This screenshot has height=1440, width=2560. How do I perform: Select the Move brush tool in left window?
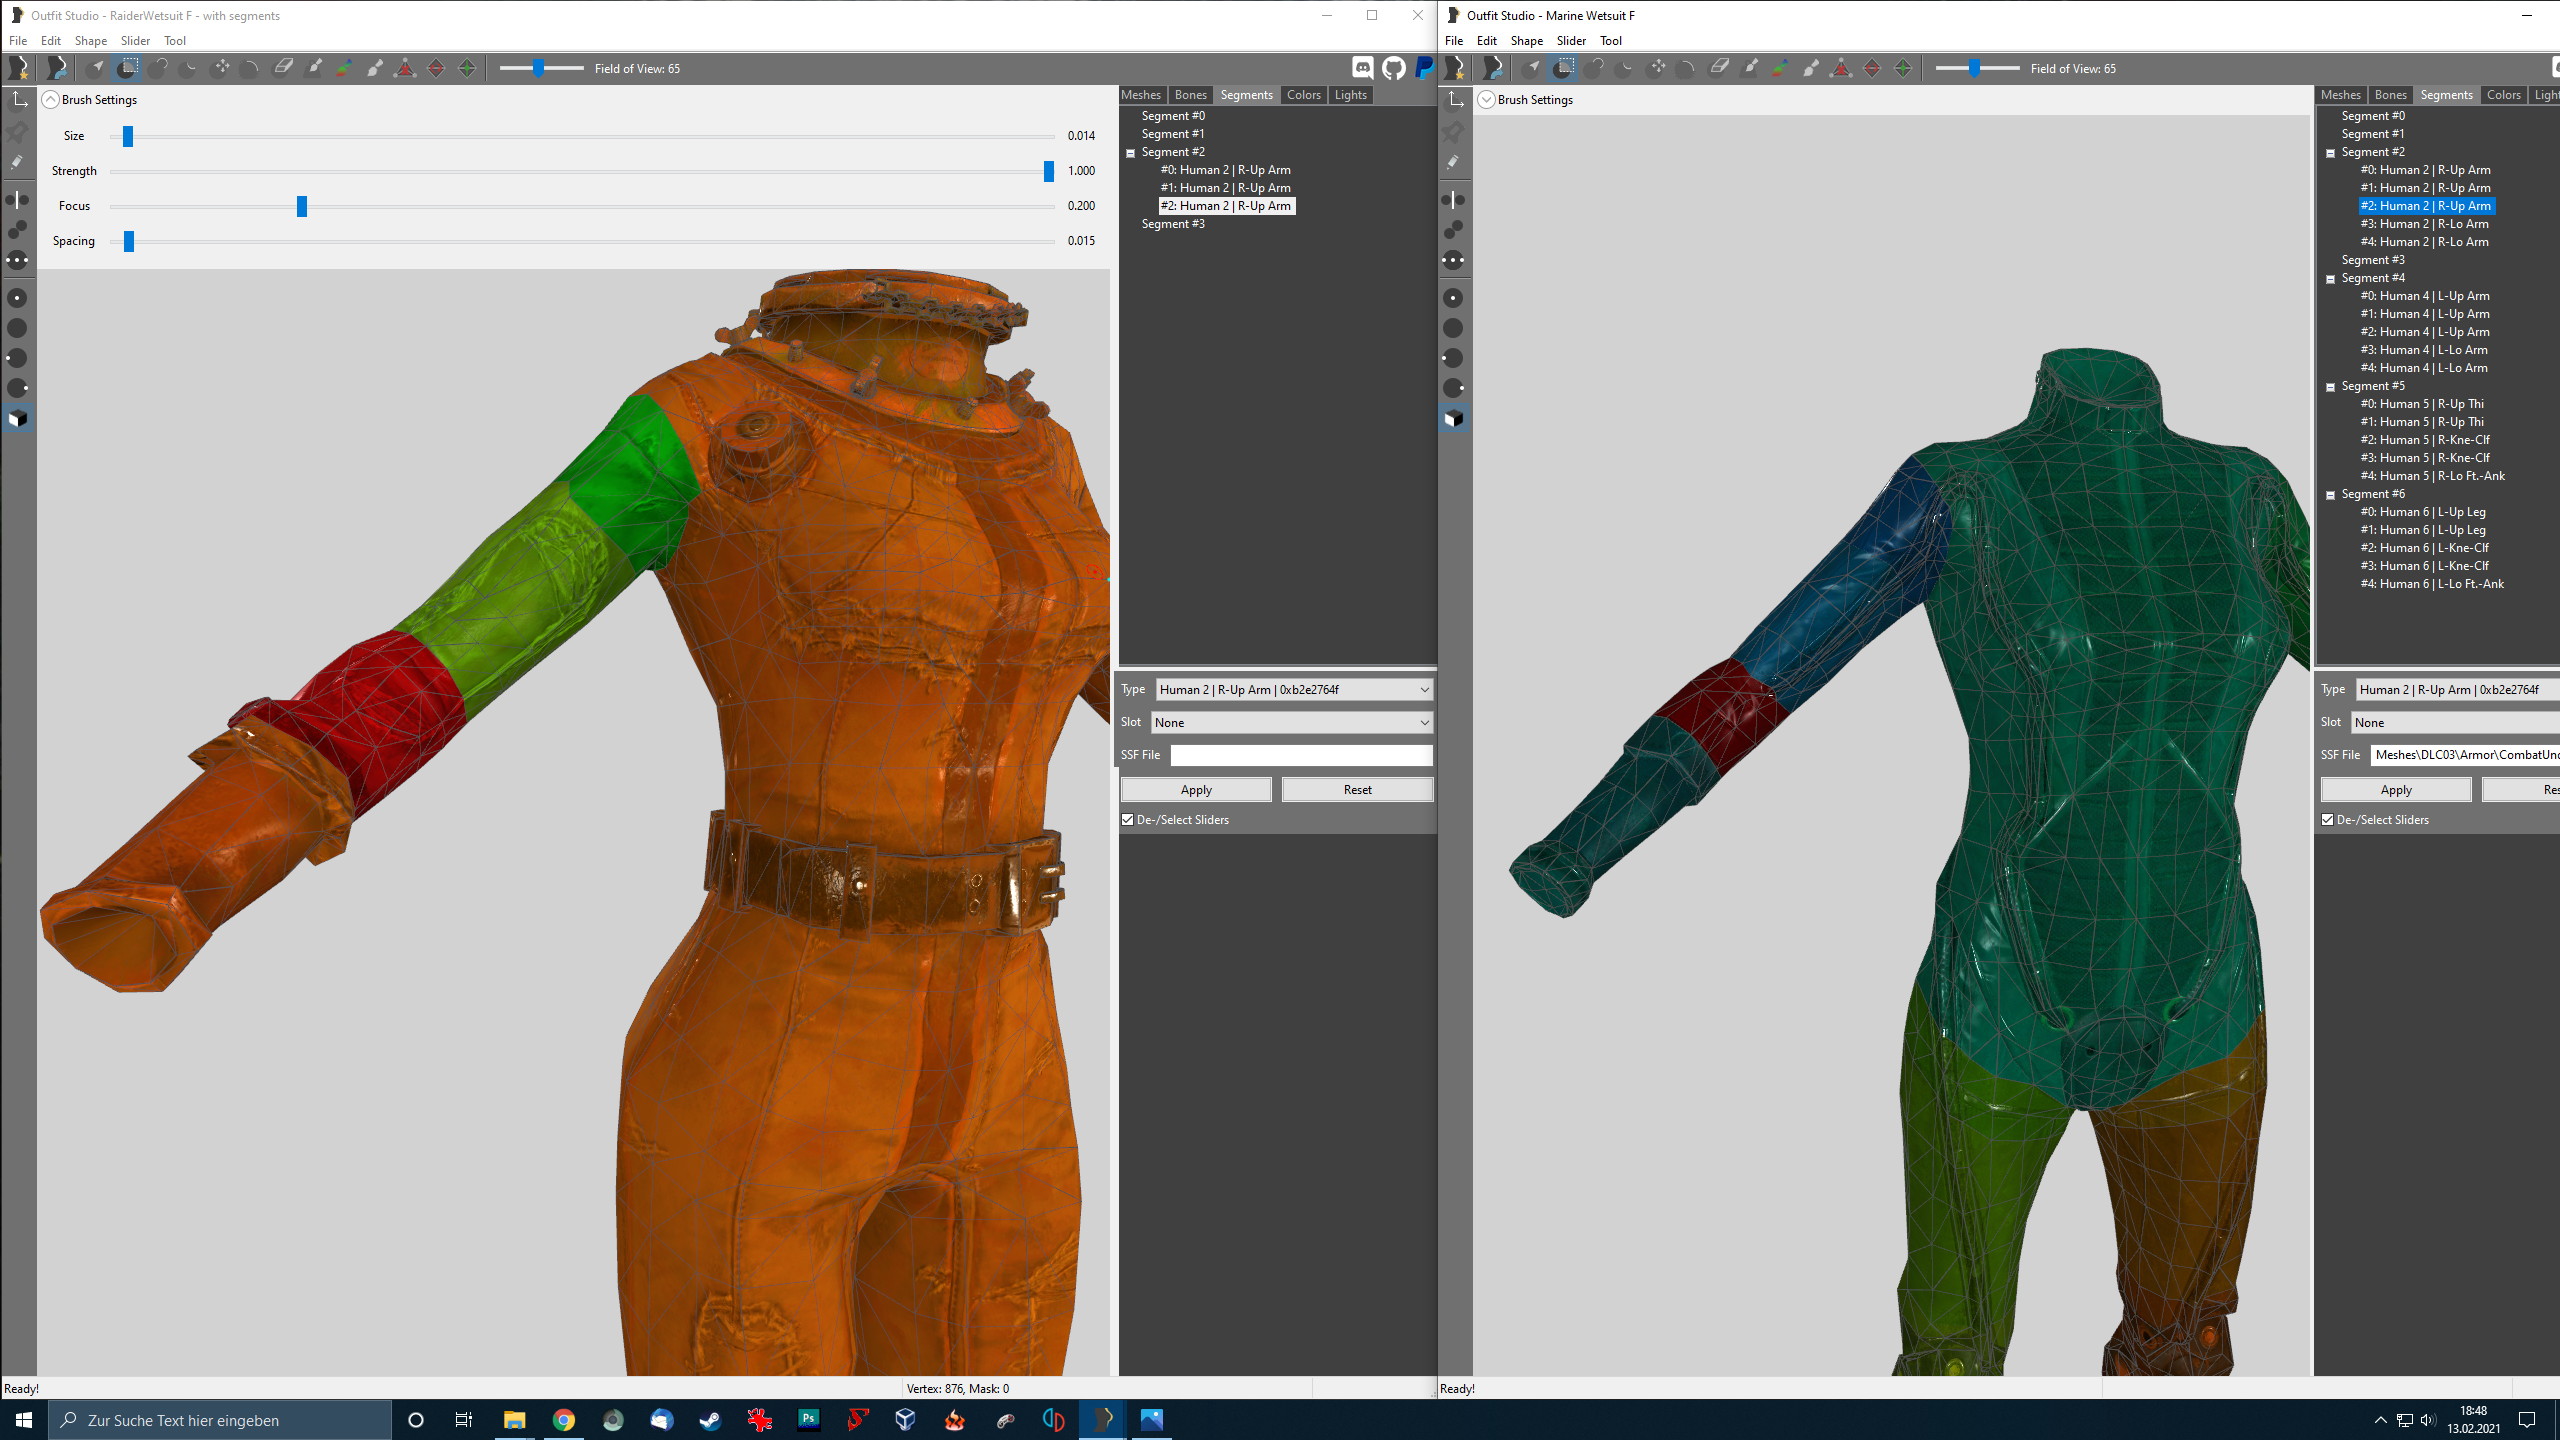click(220, 68)
